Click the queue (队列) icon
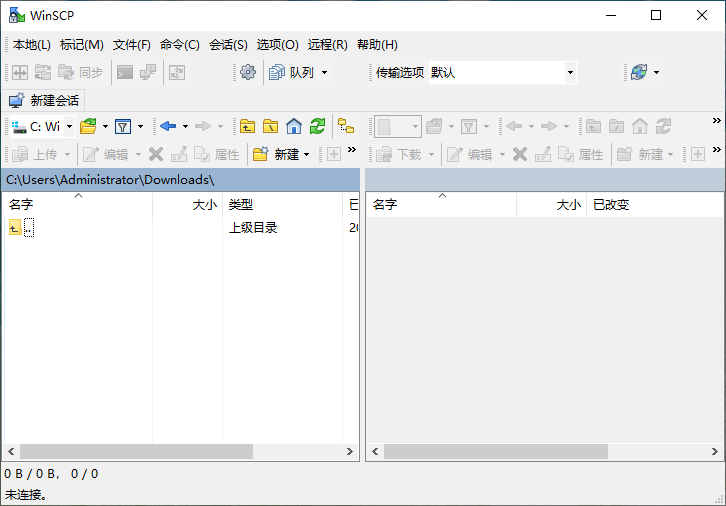726x506 pixels. (277, 72)
